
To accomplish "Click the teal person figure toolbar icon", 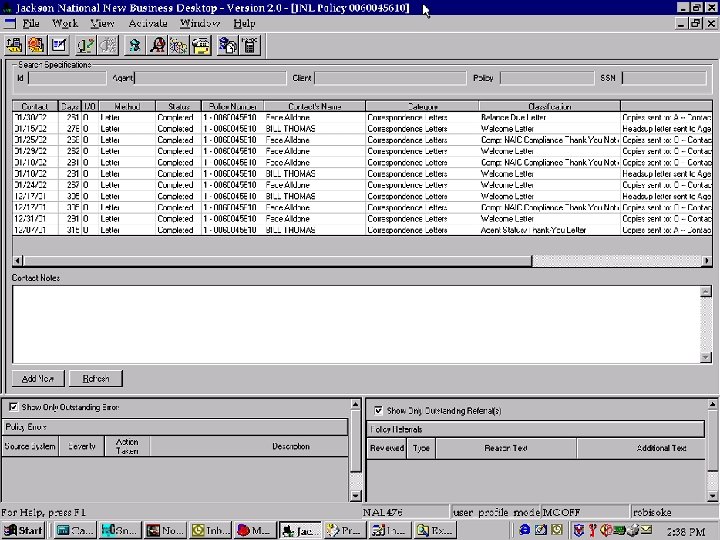I will tap(133, 45).
